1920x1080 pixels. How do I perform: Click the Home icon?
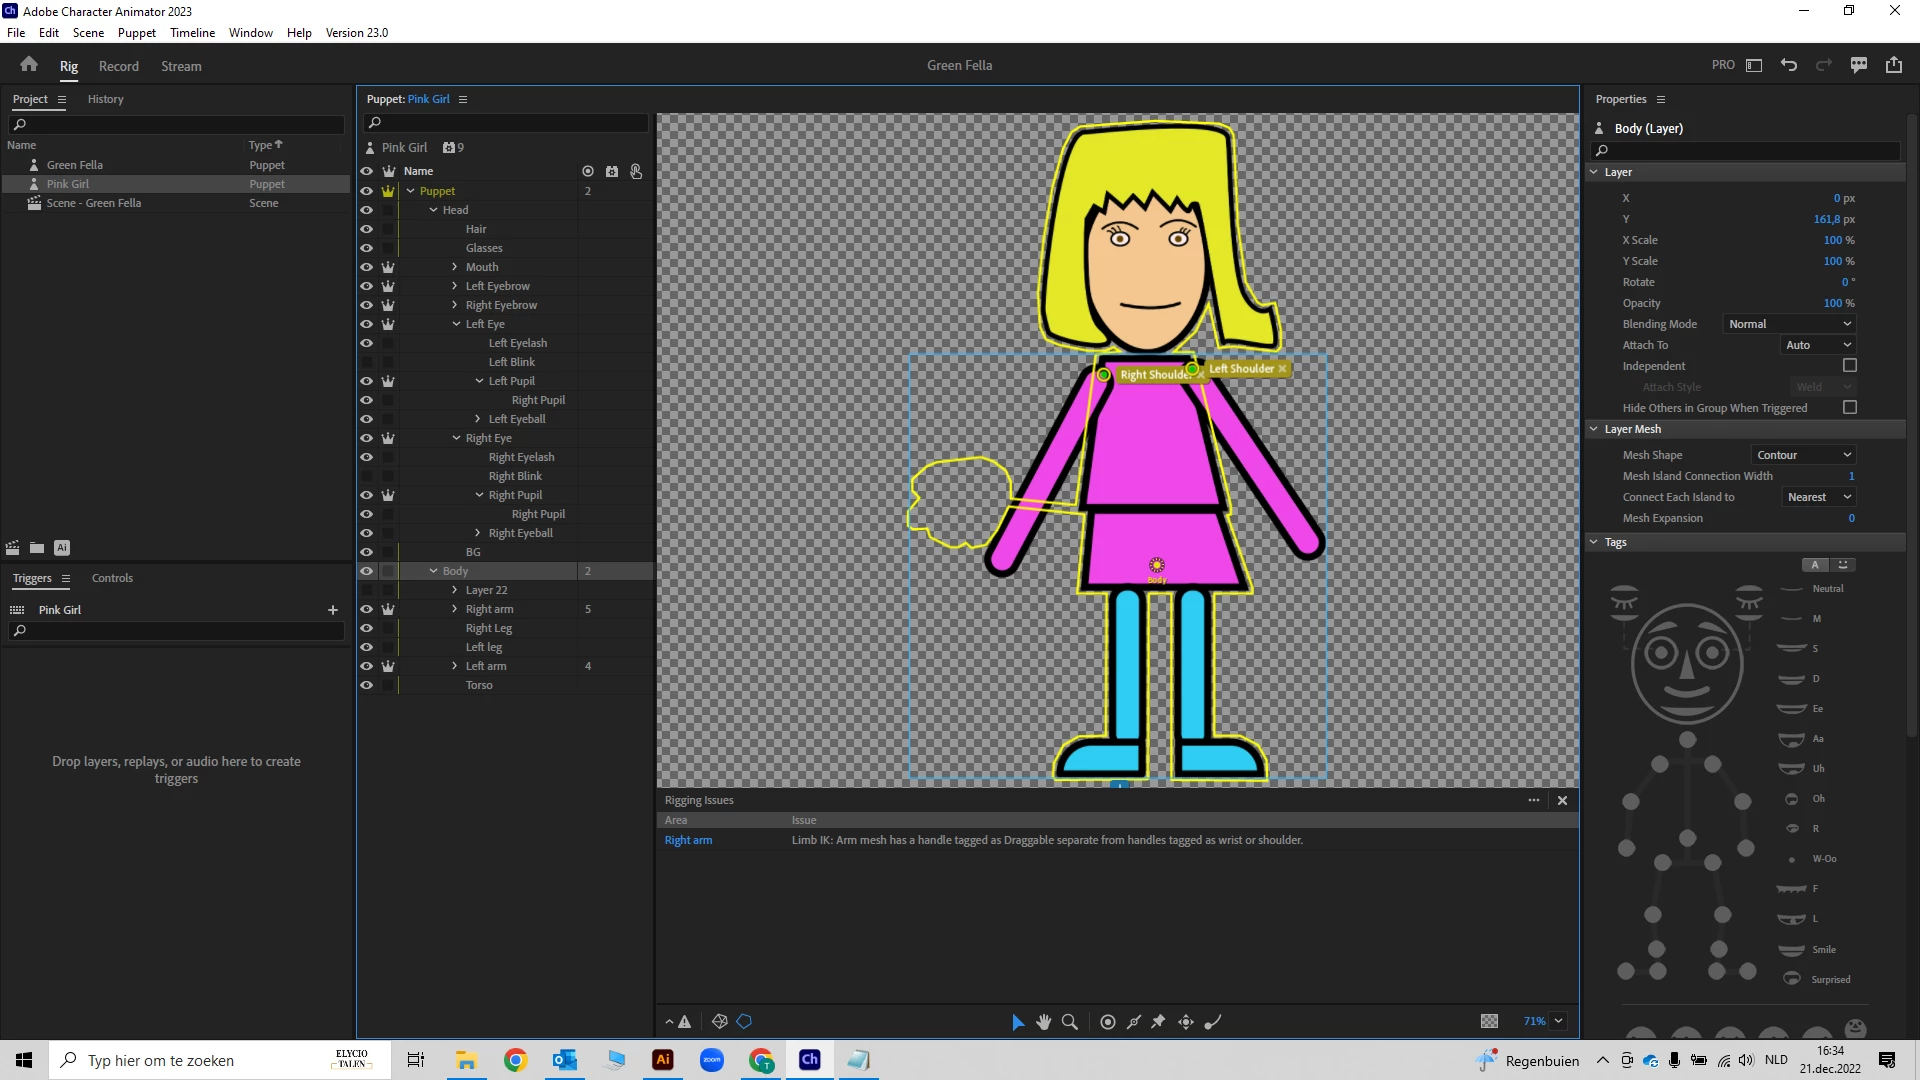[29, 65]
